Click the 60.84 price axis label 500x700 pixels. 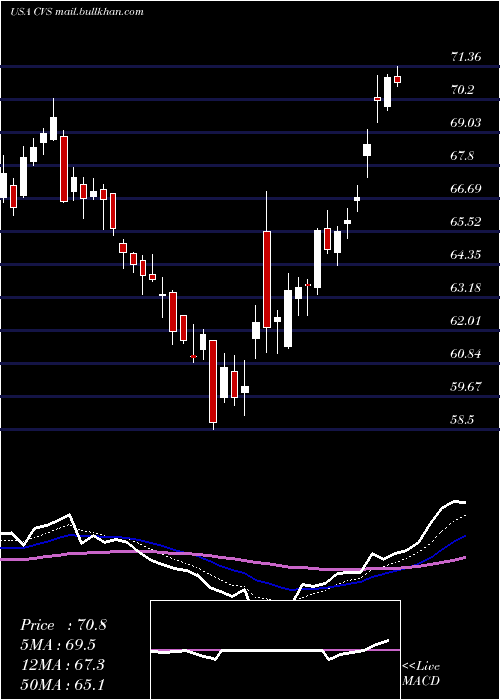[466, 354]
